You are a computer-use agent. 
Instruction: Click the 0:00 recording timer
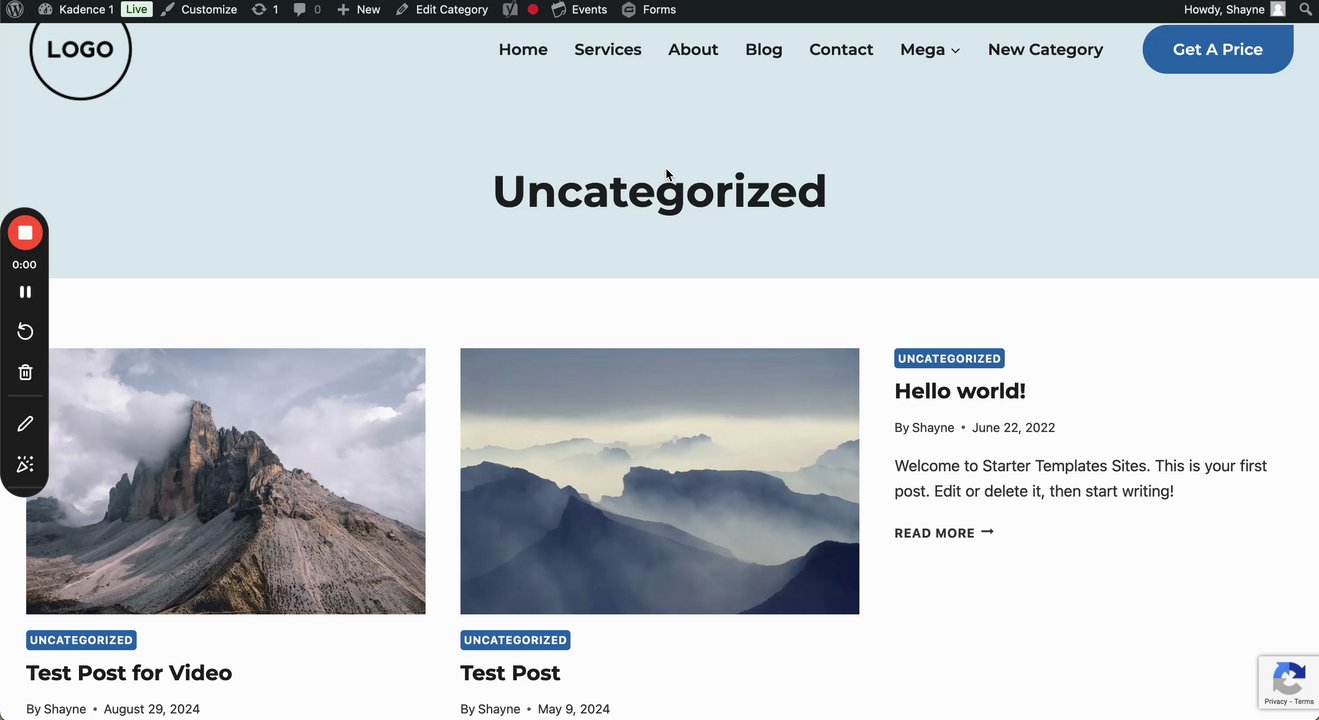[x=24, y=265]
